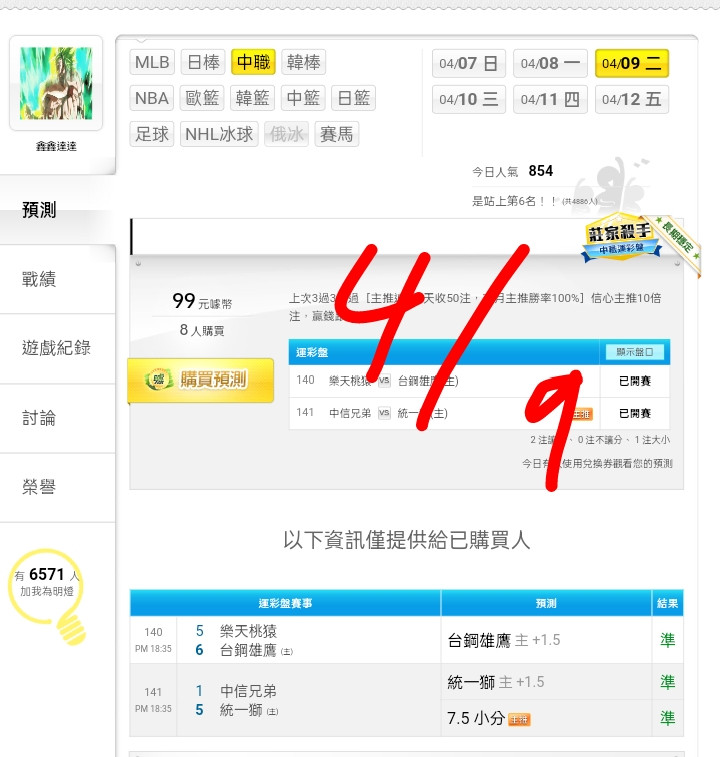Click the 購買預測 button

[x=200, y=380]
